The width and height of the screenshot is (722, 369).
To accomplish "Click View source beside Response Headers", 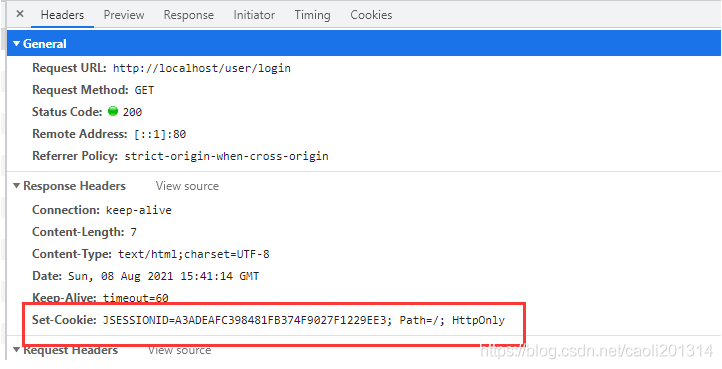I will click(187, 186).
